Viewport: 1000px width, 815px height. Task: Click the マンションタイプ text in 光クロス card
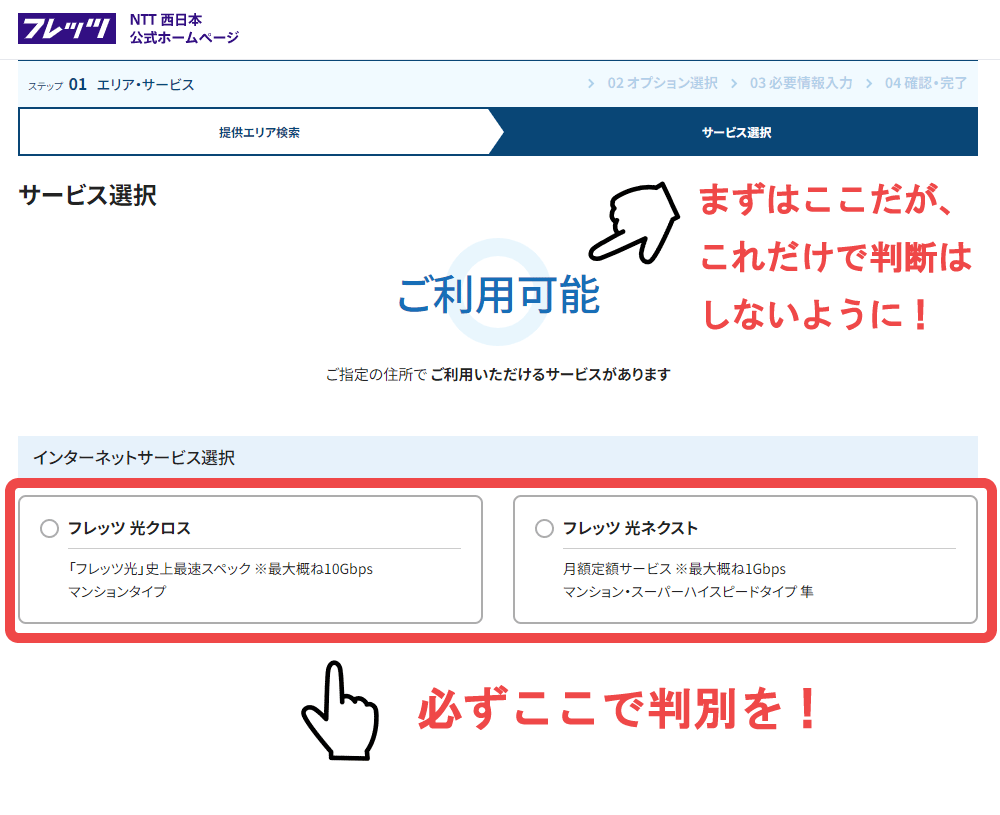[117, 592]
